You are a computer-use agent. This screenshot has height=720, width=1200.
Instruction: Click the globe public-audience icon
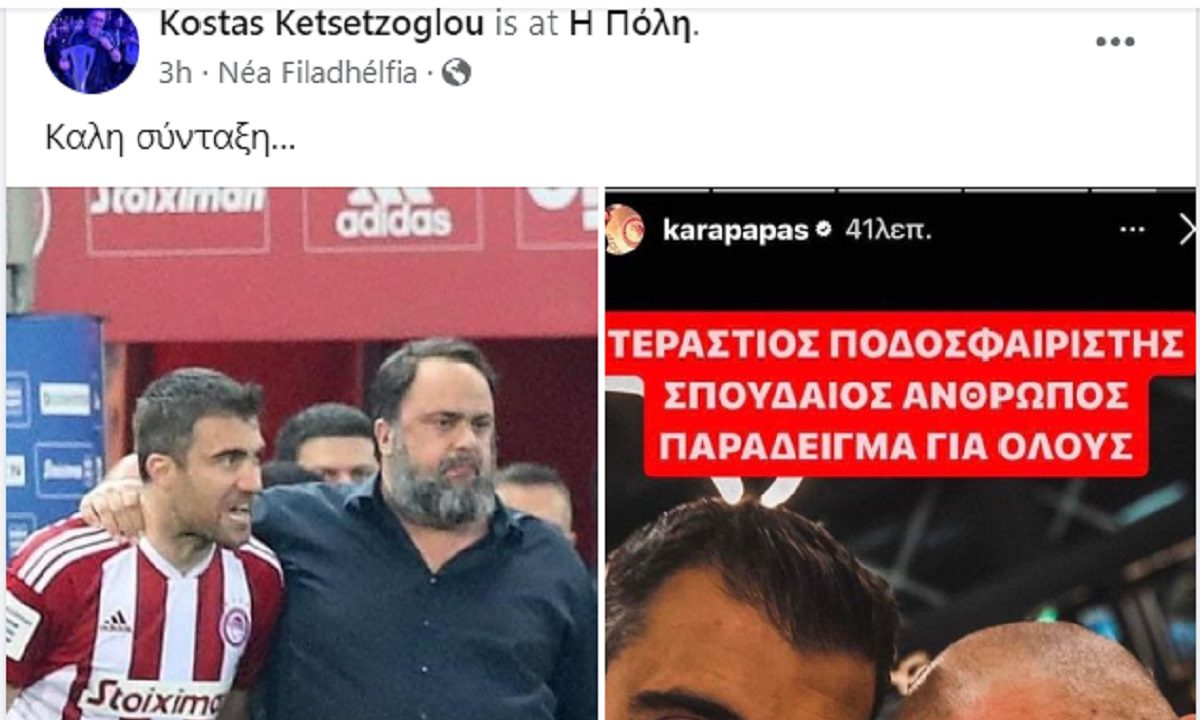456,73
